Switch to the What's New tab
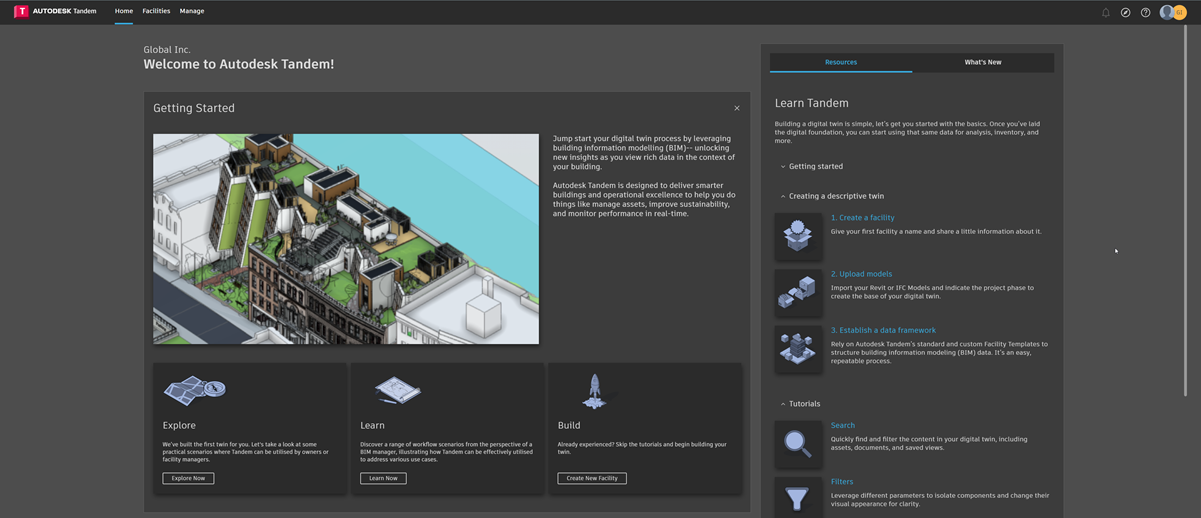 pyautogui.click(x=983, y=62)
